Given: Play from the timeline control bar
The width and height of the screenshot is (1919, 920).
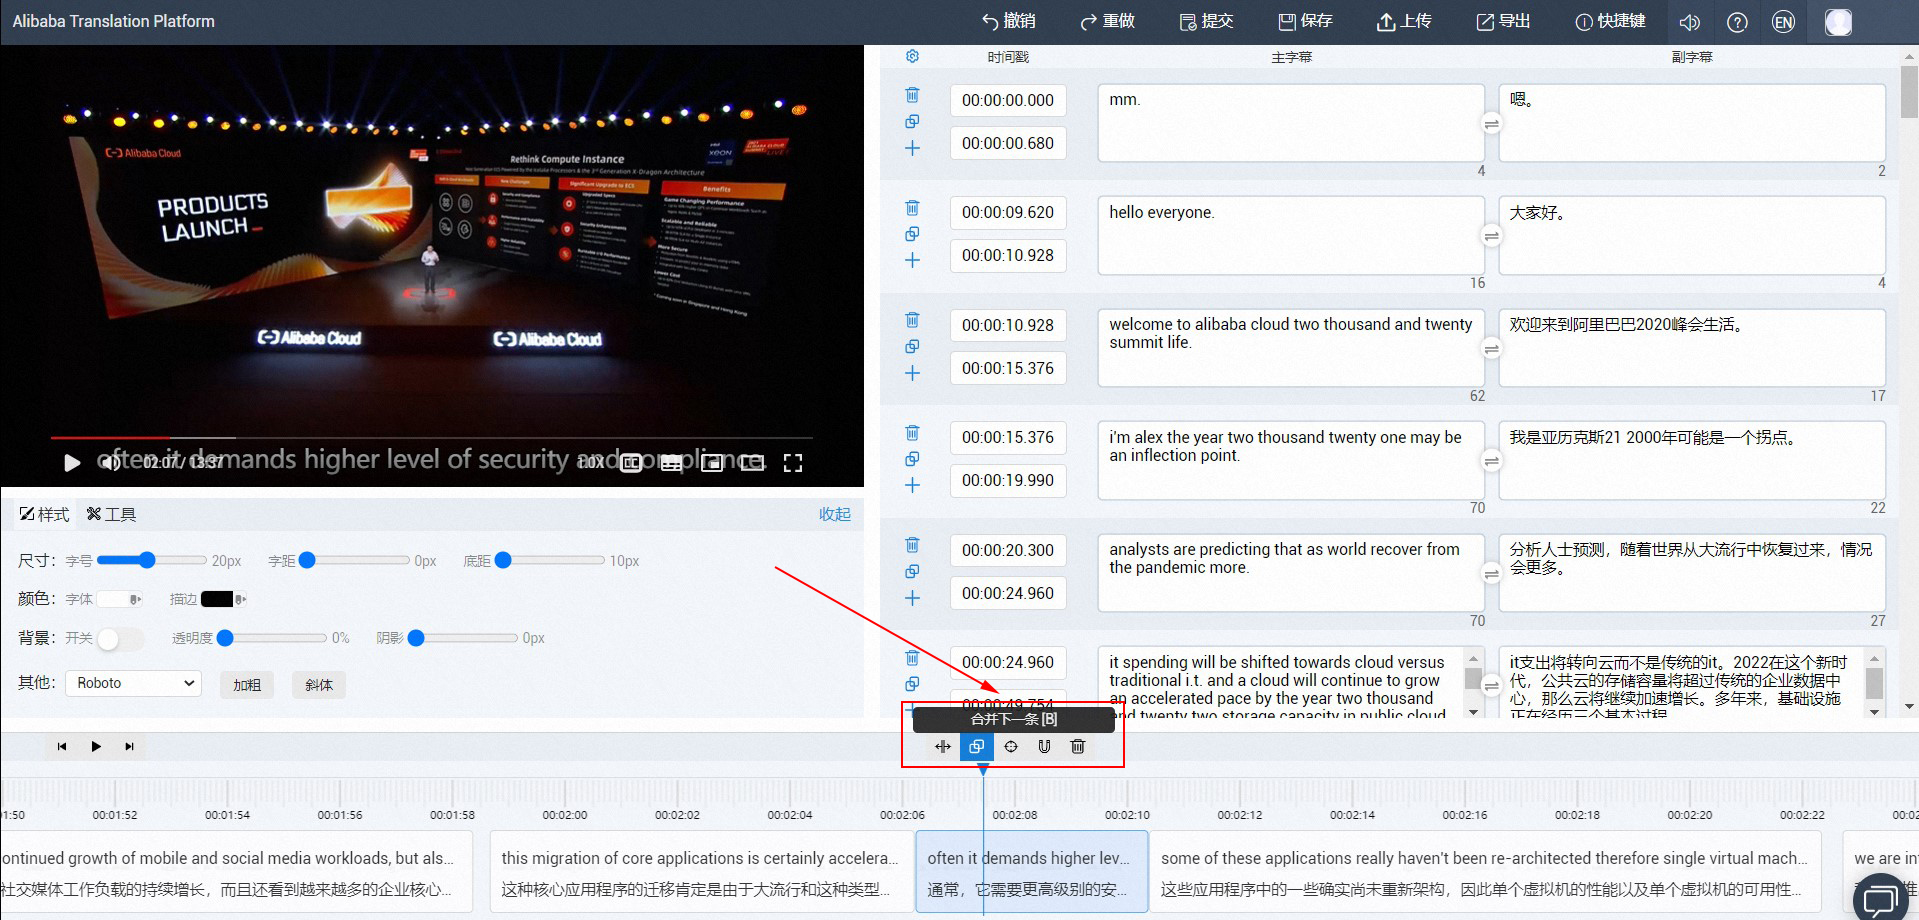Looking at the screenshot, I should [x=96, y=746].
